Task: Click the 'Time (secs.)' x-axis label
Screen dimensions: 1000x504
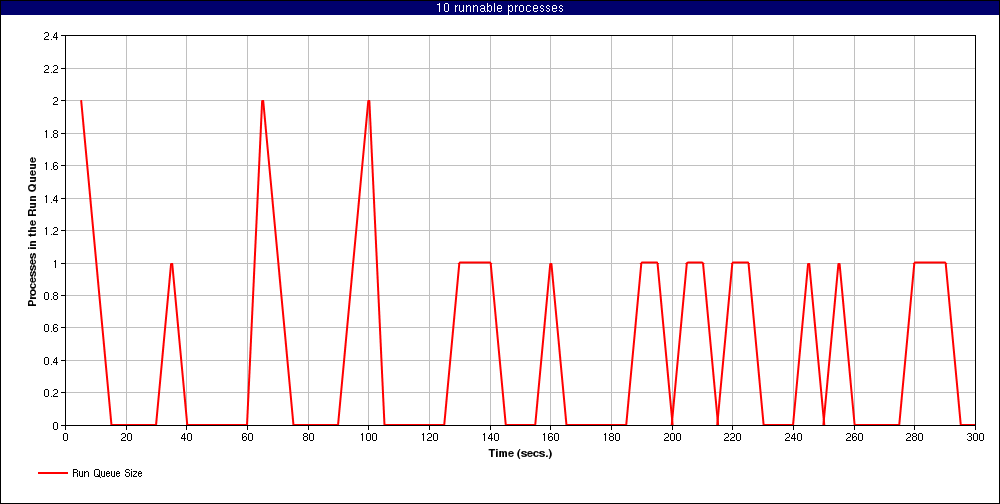Action: 520,454
